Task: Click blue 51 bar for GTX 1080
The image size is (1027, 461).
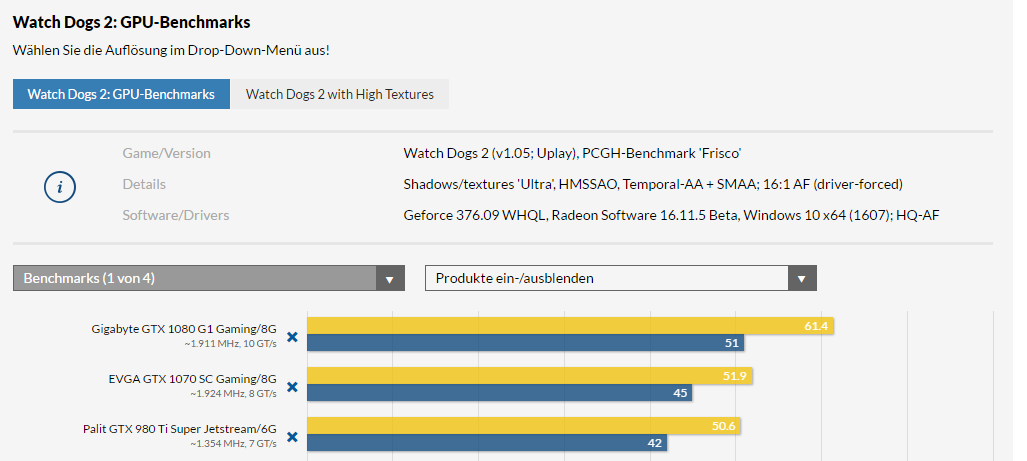Action: [x=525, y=342]
